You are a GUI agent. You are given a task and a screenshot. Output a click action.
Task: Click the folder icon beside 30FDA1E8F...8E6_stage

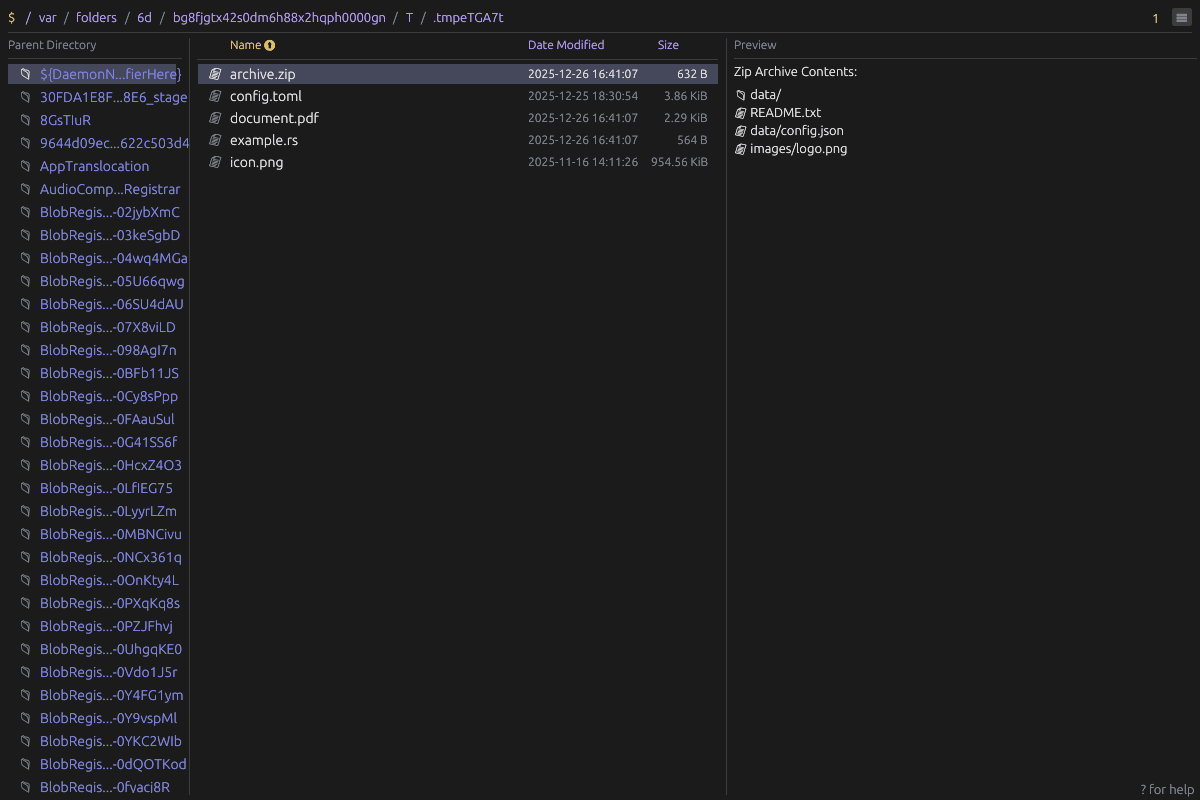(26, 97)
